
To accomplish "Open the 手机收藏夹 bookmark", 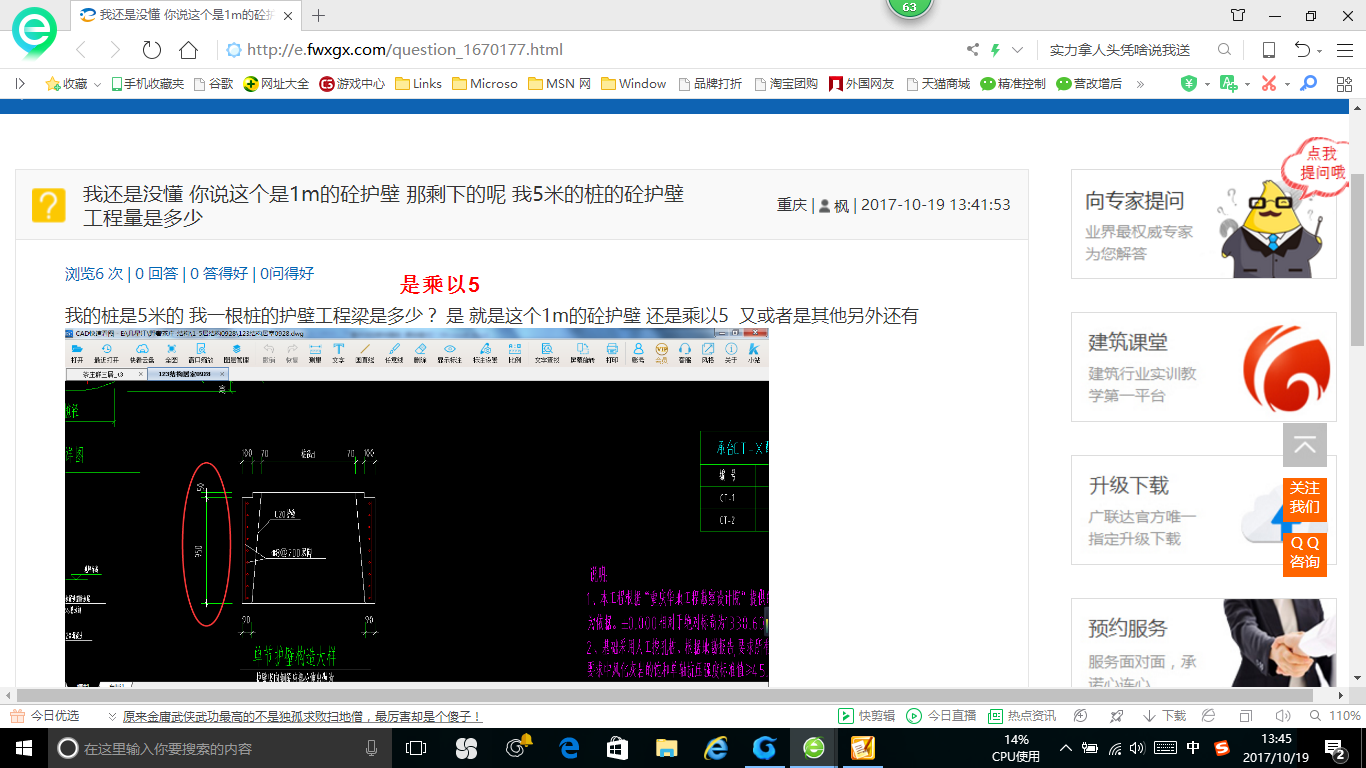I will (x=147, y=84).
